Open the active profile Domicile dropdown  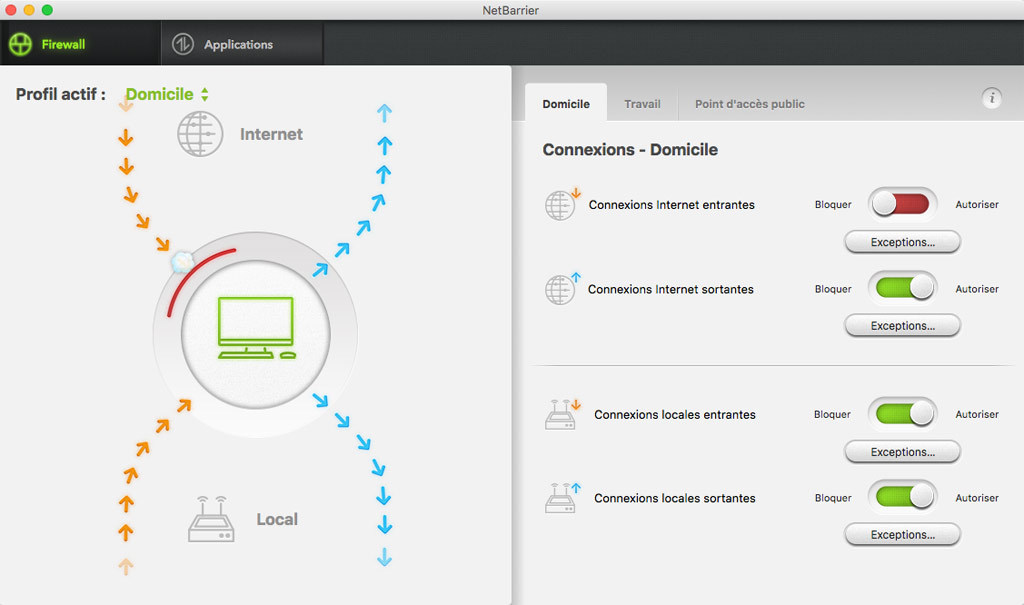pos(167,94)
